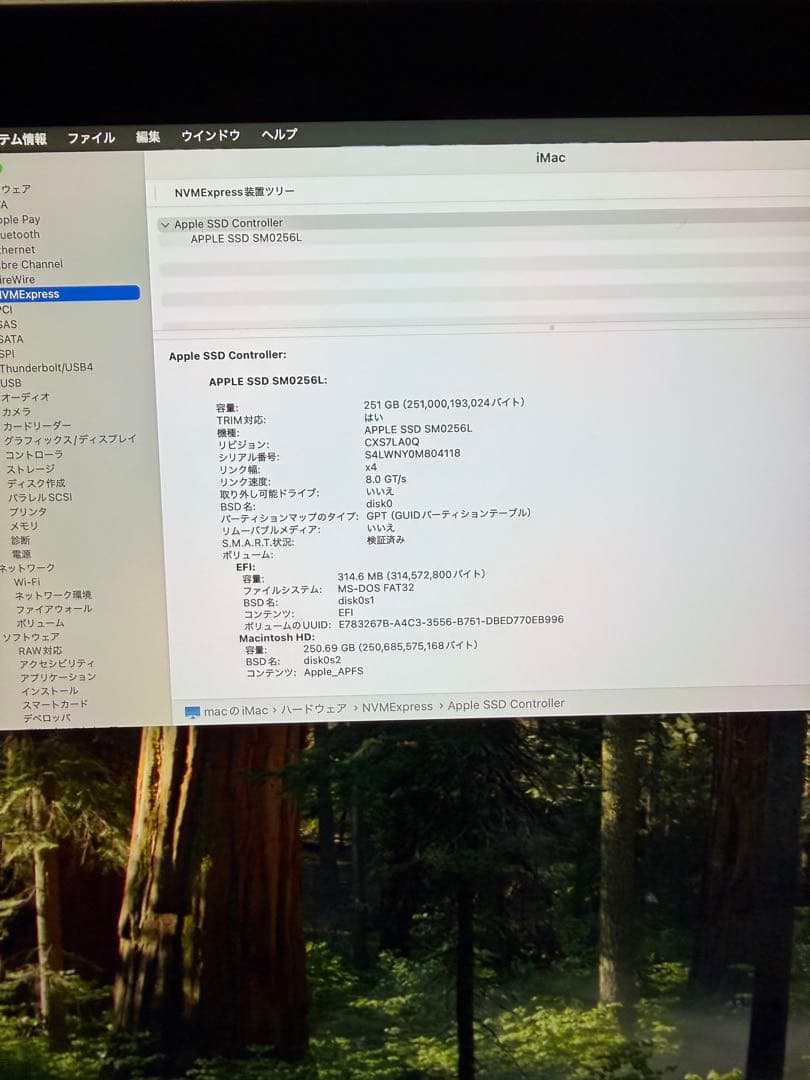Select カメラ in sidebar

(x=17, y=412)
